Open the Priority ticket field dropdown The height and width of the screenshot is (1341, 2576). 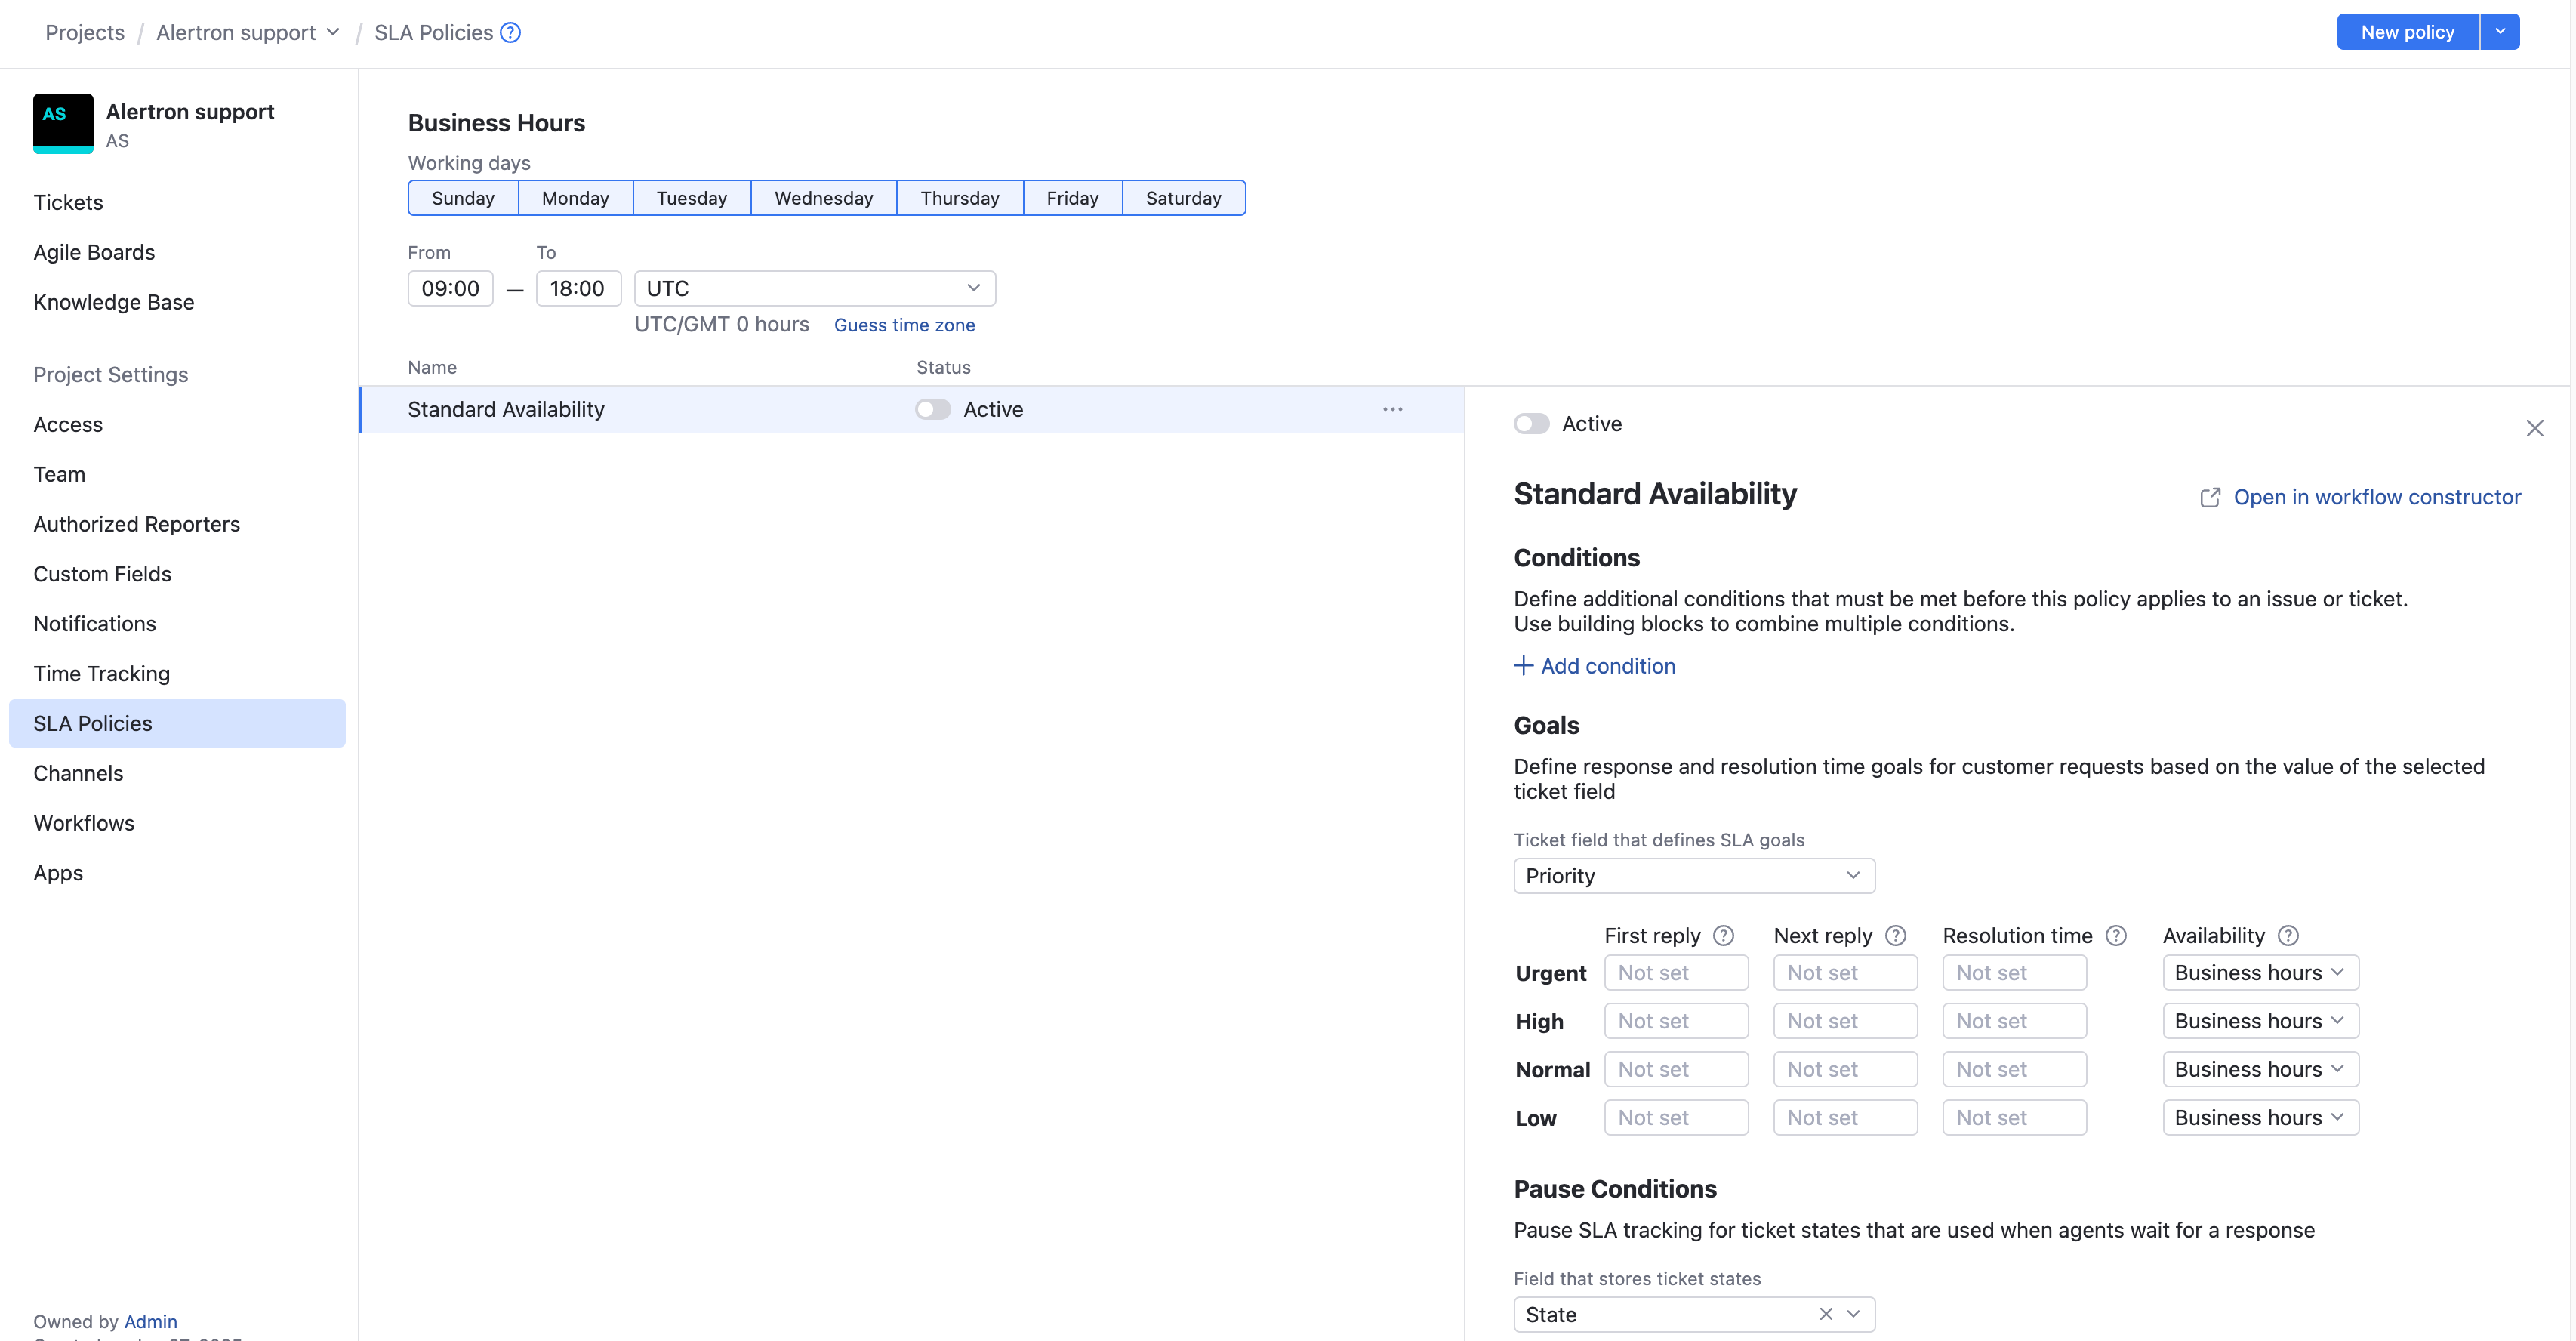(x=1693, y=875)
